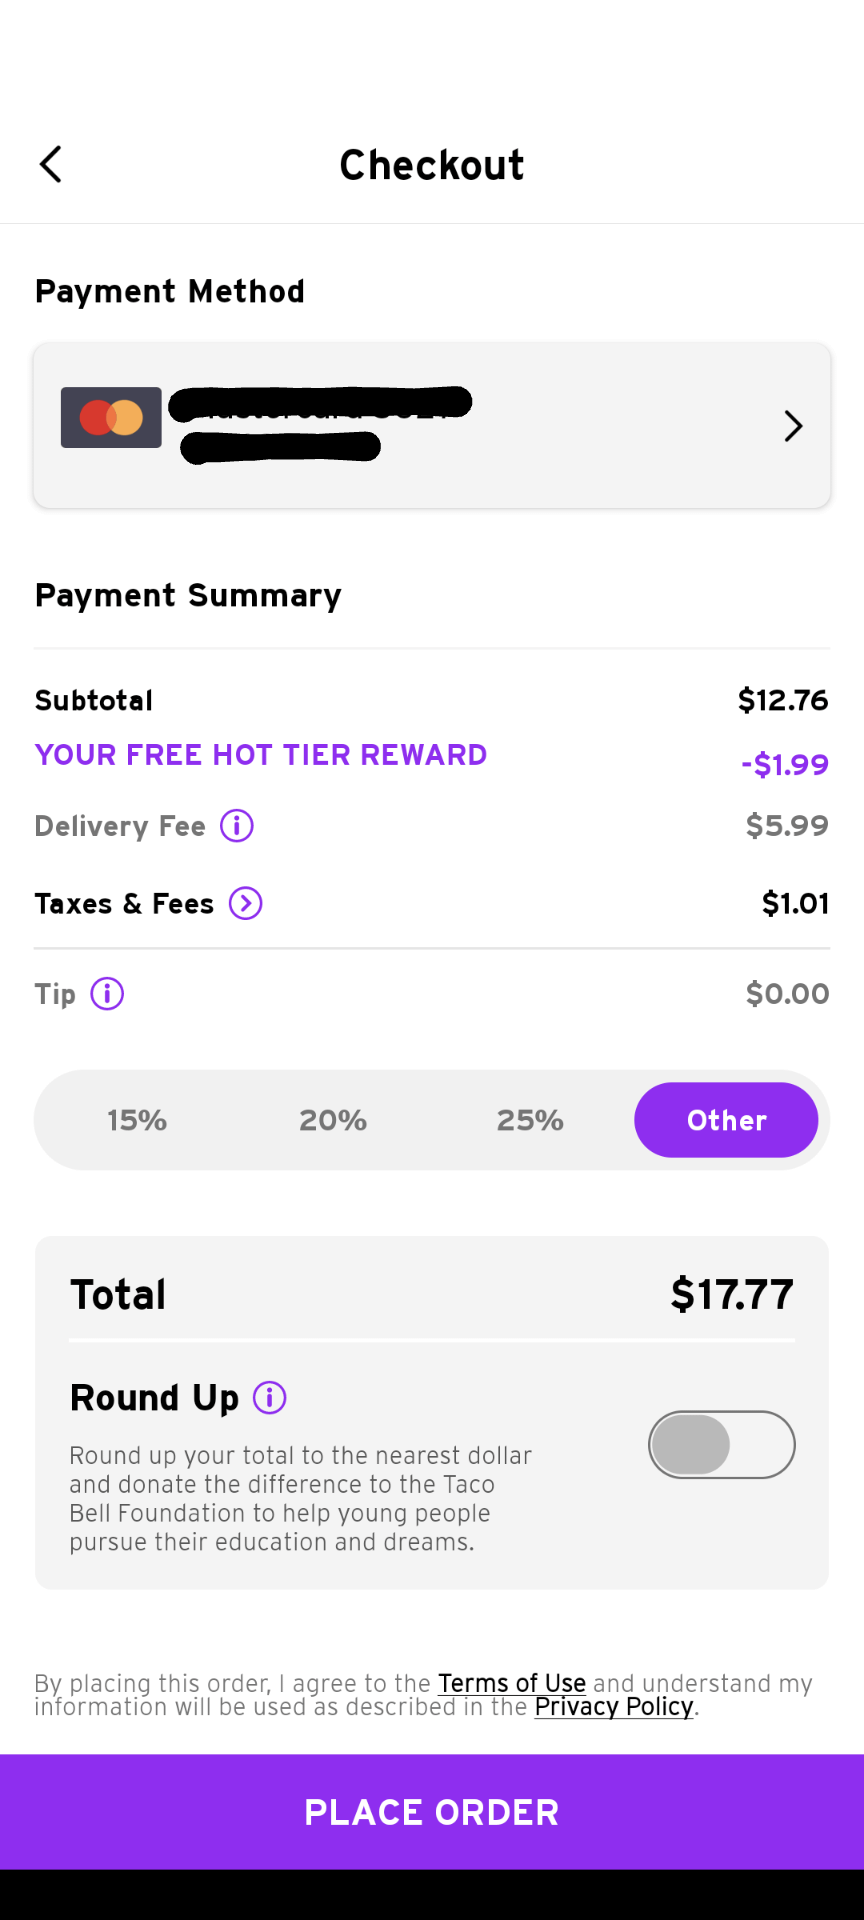Tap the Round Up info icon
864x1920 pixels.
click(270, 1397)
